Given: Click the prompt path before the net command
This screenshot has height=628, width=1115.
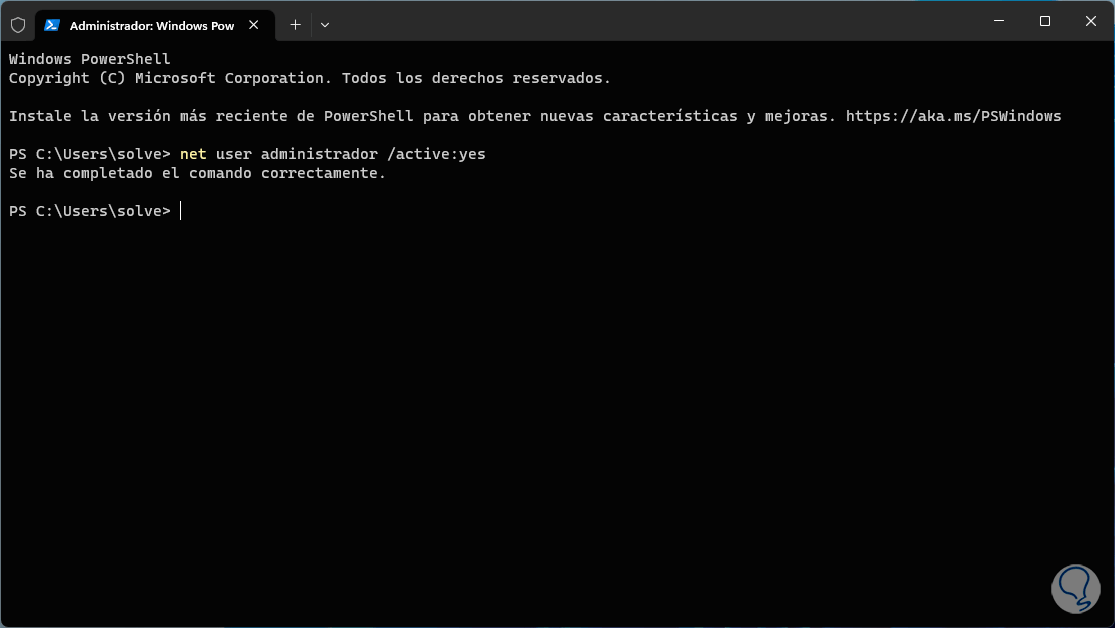Looking at the screenshot, I should (89, 154).
